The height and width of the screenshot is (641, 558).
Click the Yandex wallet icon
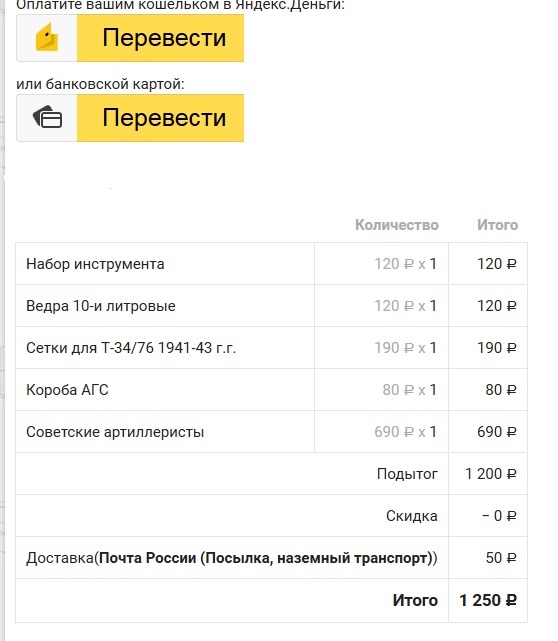47,38
